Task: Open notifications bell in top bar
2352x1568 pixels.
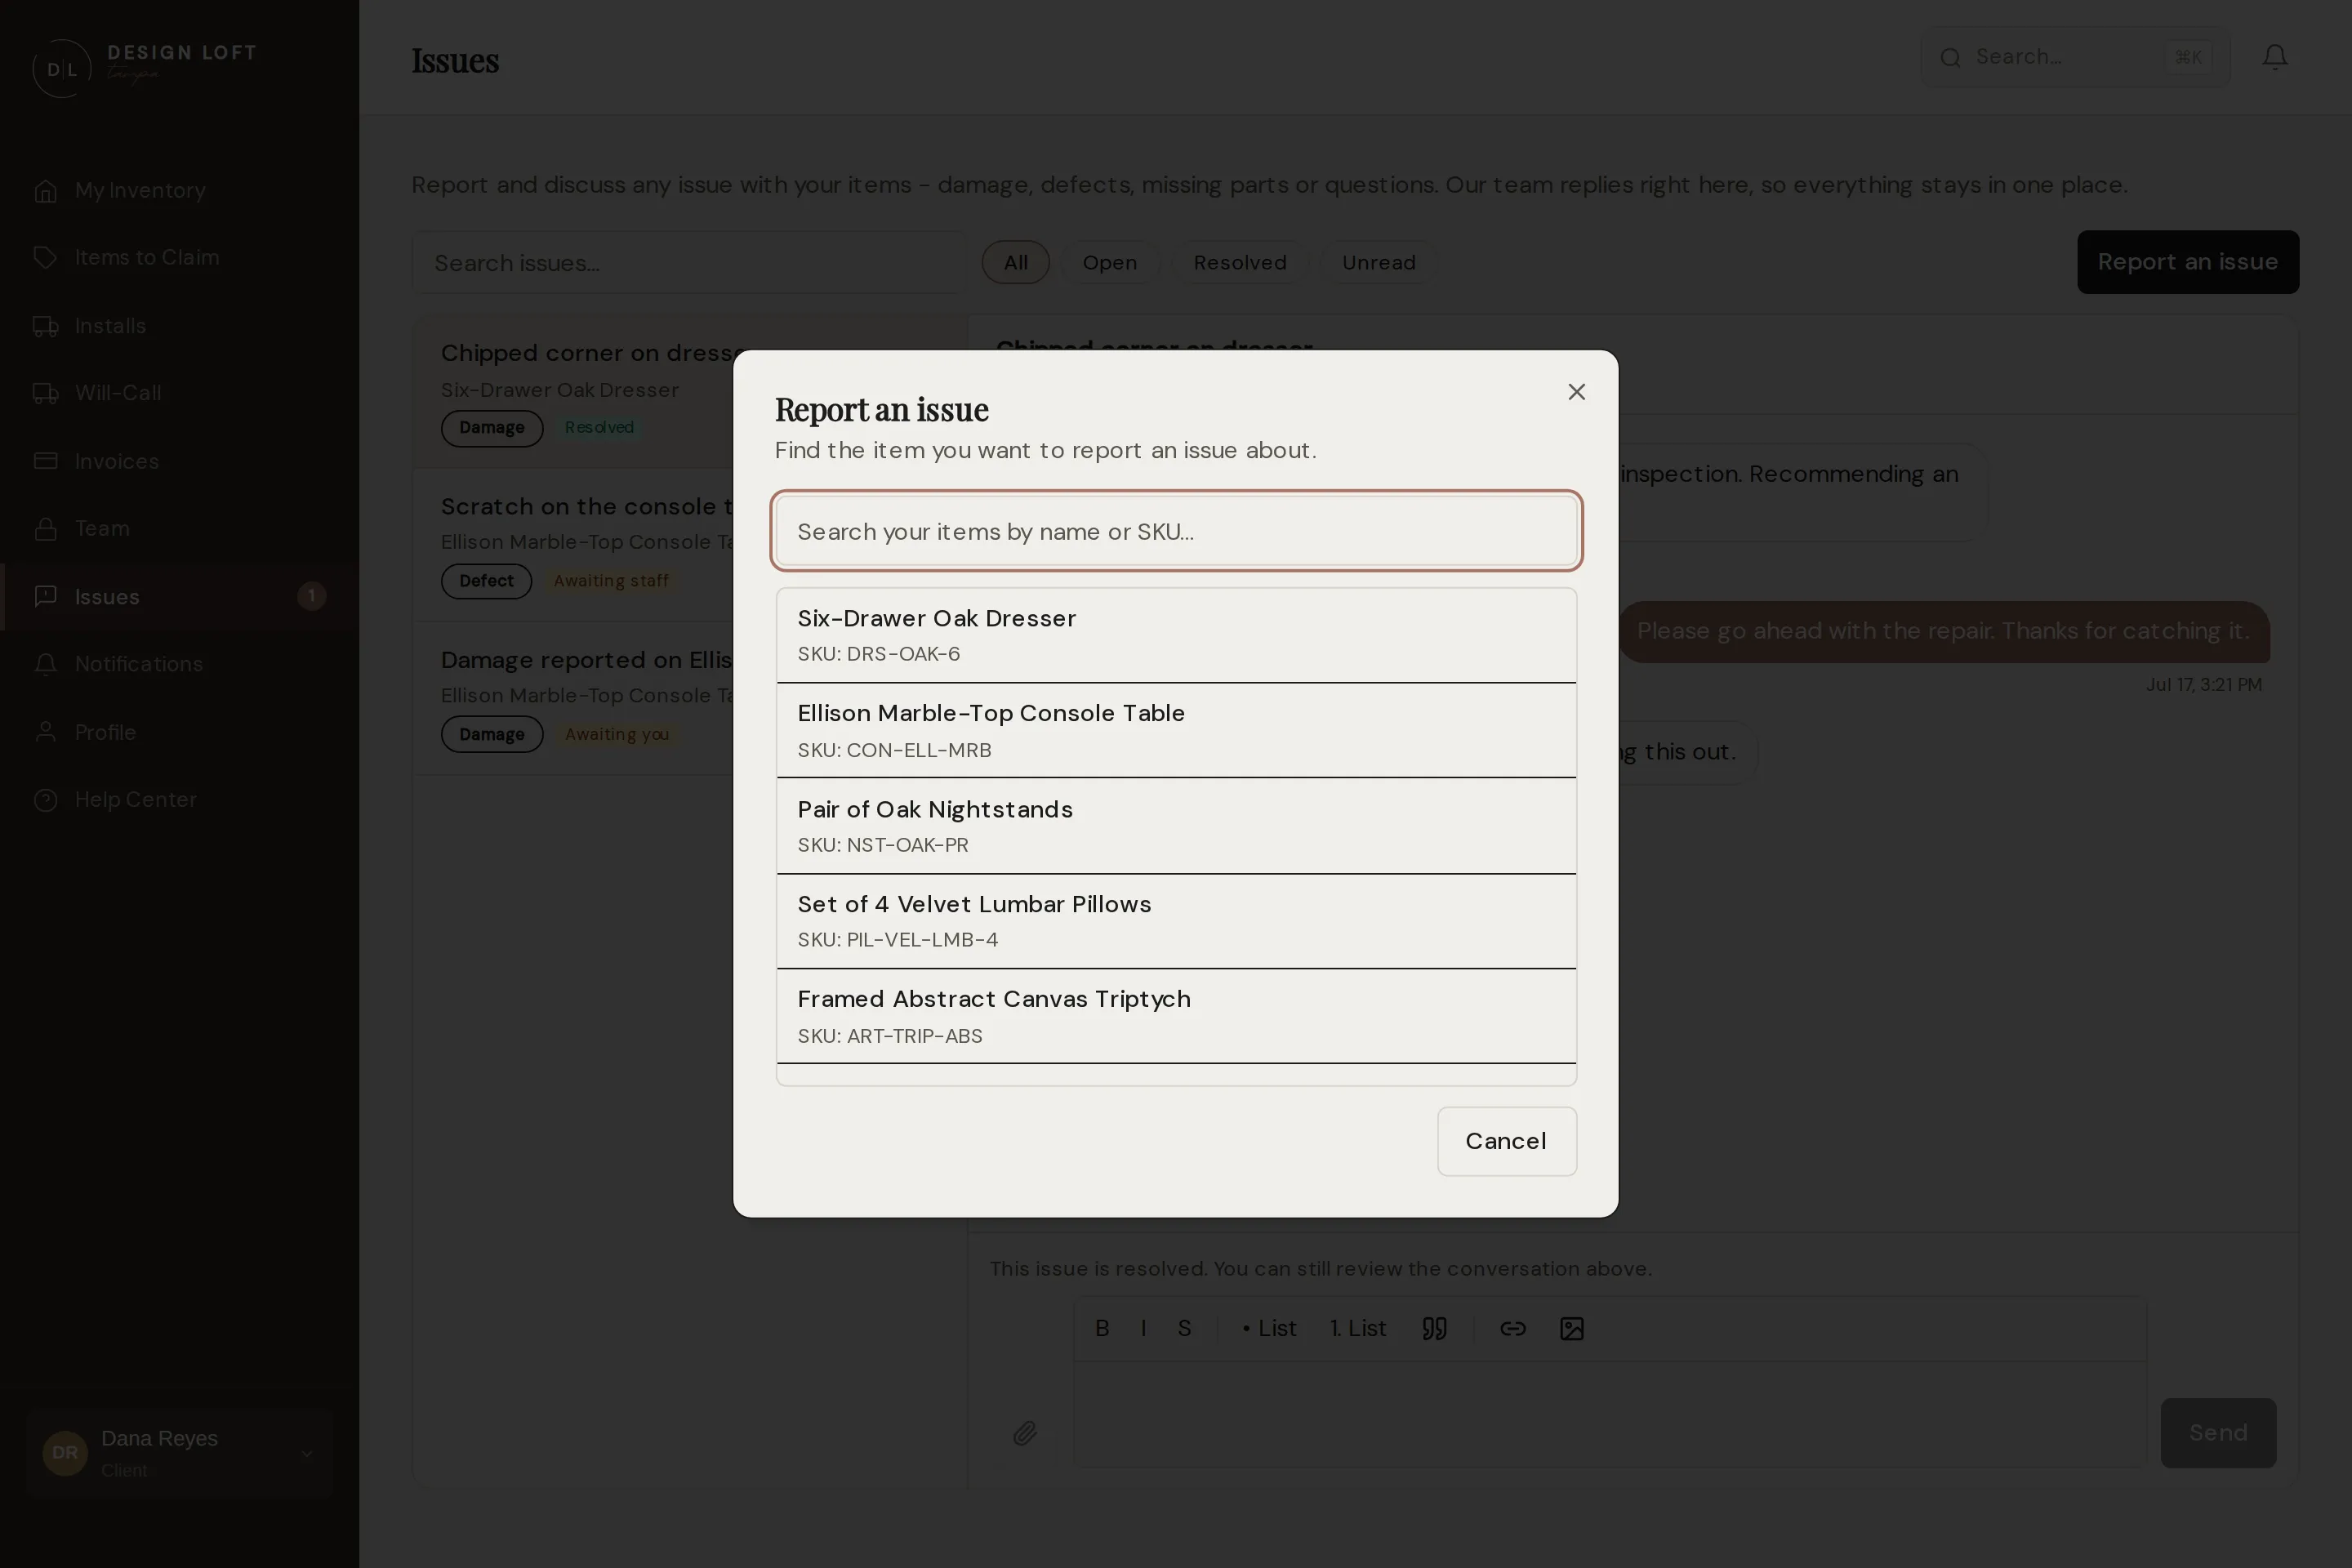Action: [2275, 57]
